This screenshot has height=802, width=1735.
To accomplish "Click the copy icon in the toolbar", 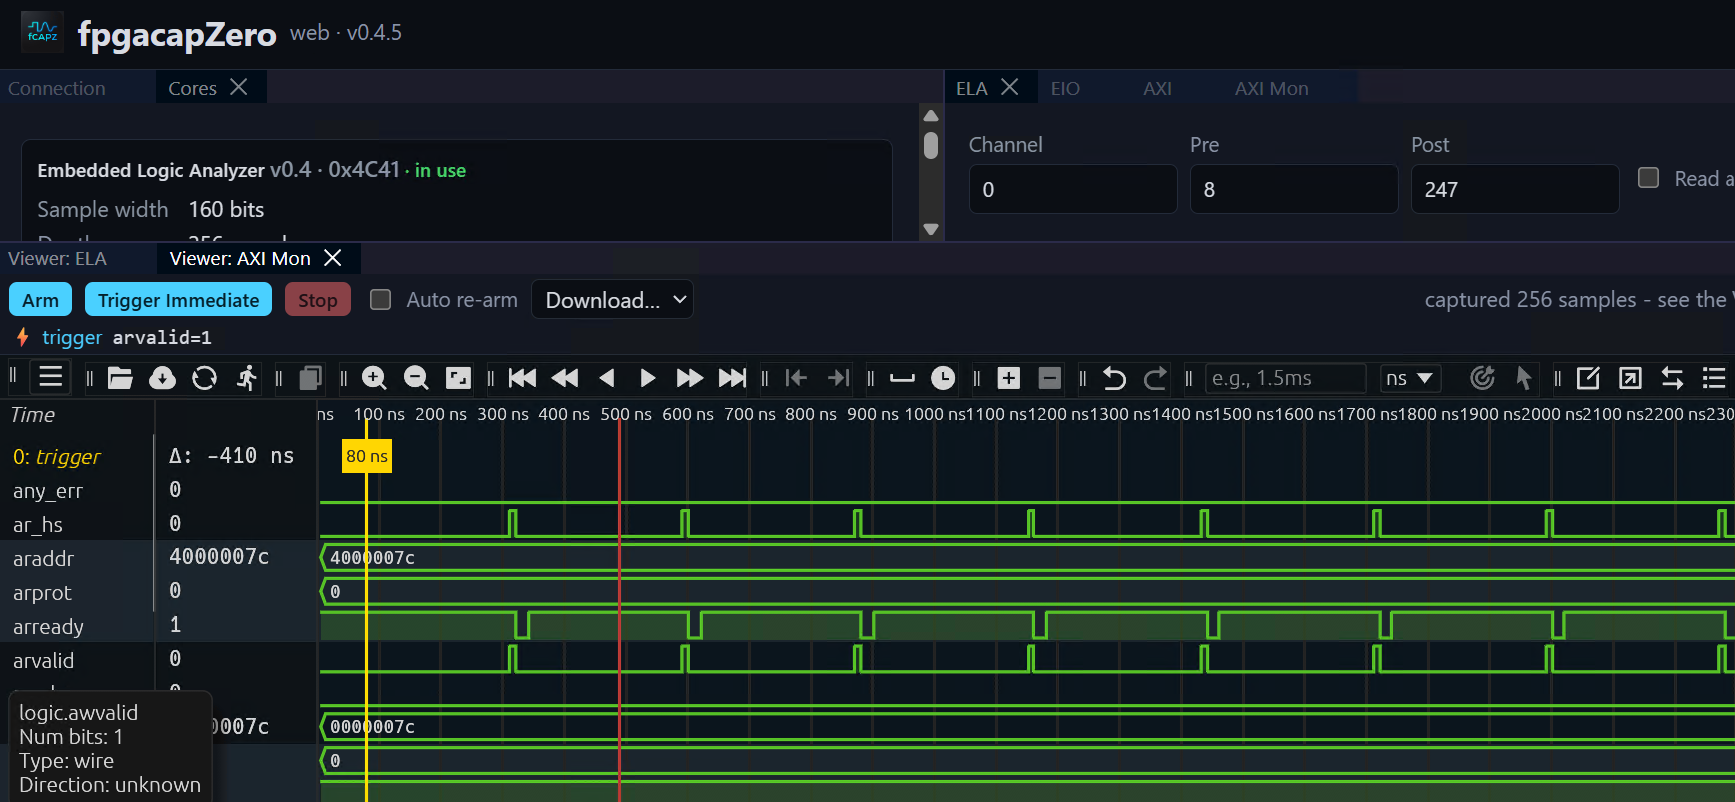I will pyautogui.click(x=311, y=378).
